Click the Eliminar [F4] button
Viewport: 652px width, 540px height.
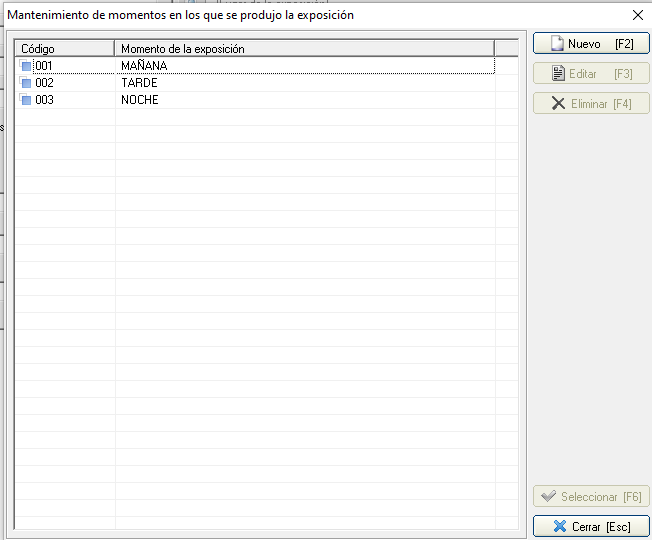(x=591, y=104)
